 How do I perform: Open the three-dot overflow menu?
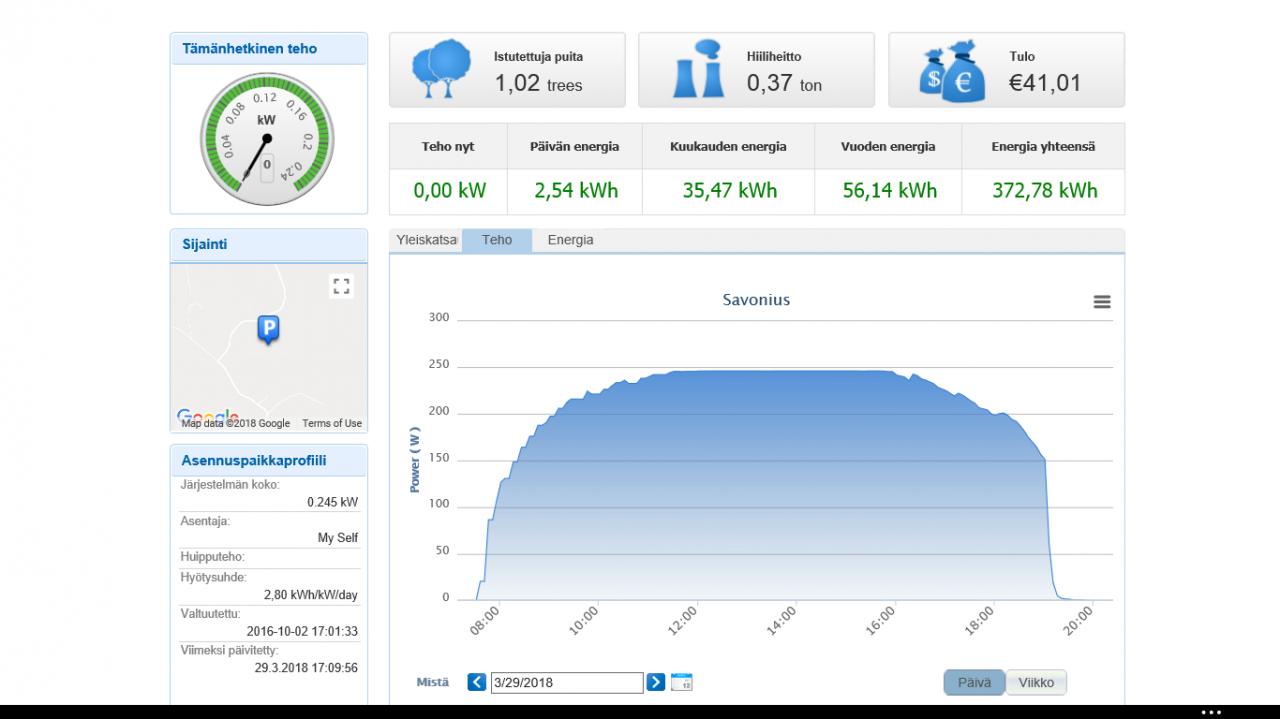1211,712
